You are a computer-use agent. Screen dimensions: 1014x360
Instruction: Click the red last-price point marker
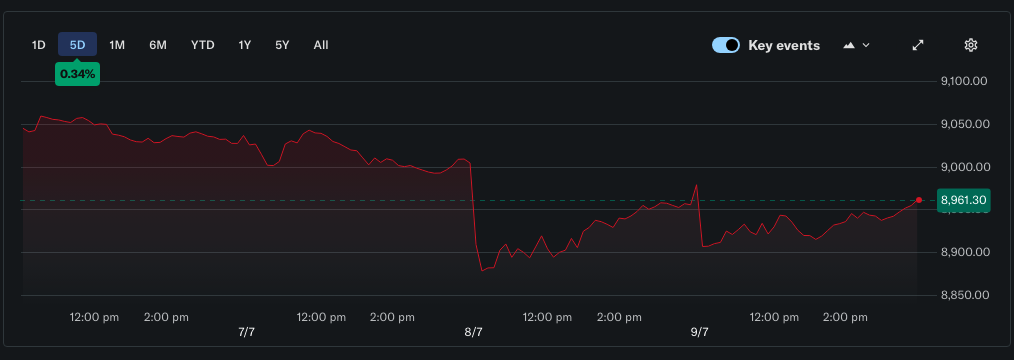click(x=918, y=200)
